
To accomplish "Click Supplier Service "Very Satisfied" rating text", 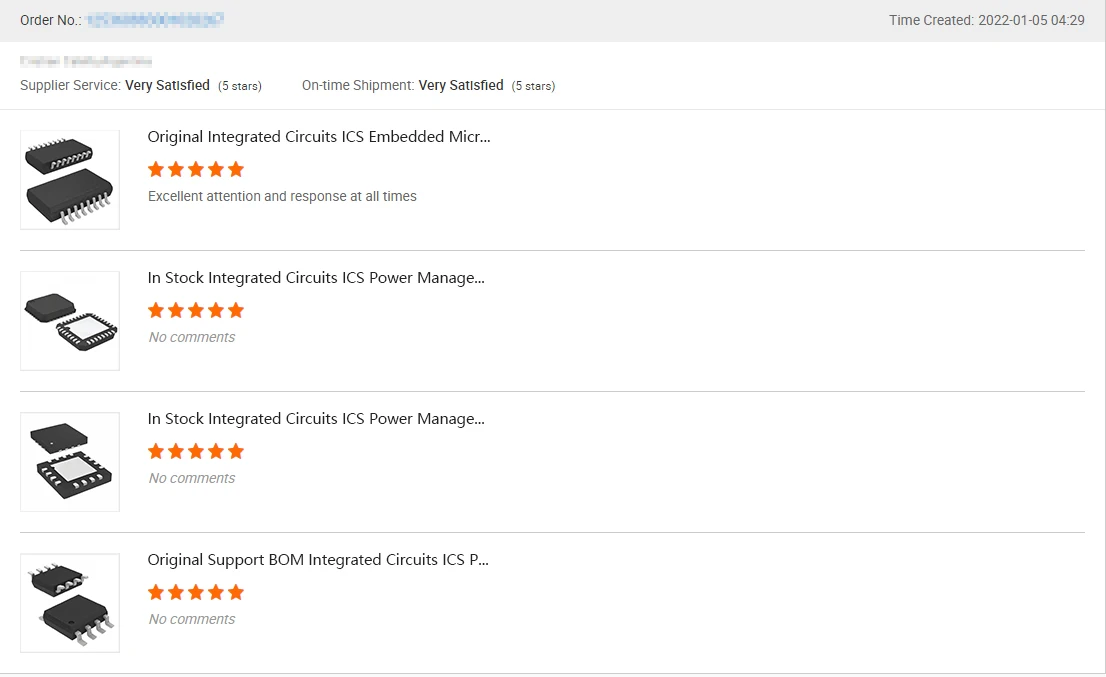I will [x=167, y=86].
